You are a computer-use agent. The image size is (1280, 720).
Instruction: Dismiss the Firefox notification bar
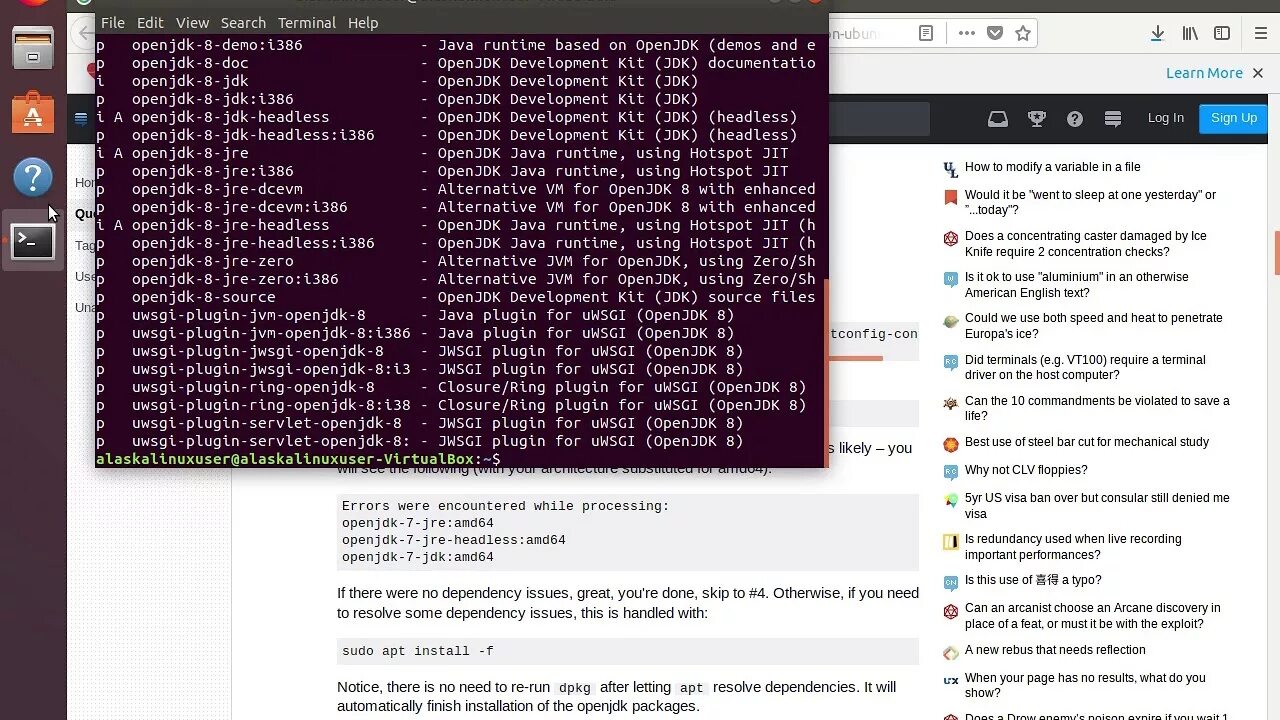(x=1258, y=73)
